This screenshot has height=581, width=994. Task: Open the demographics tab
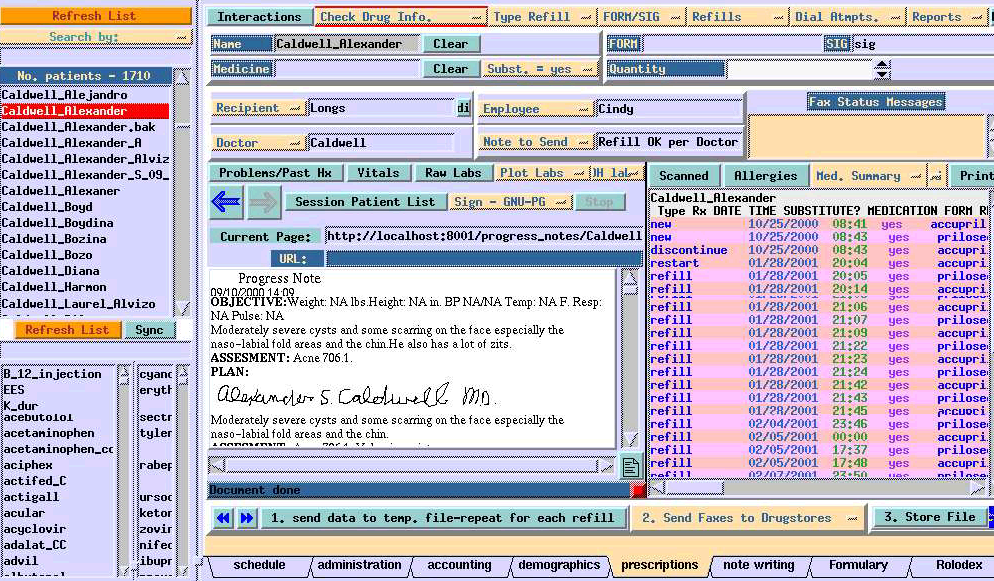pos(559,565)
